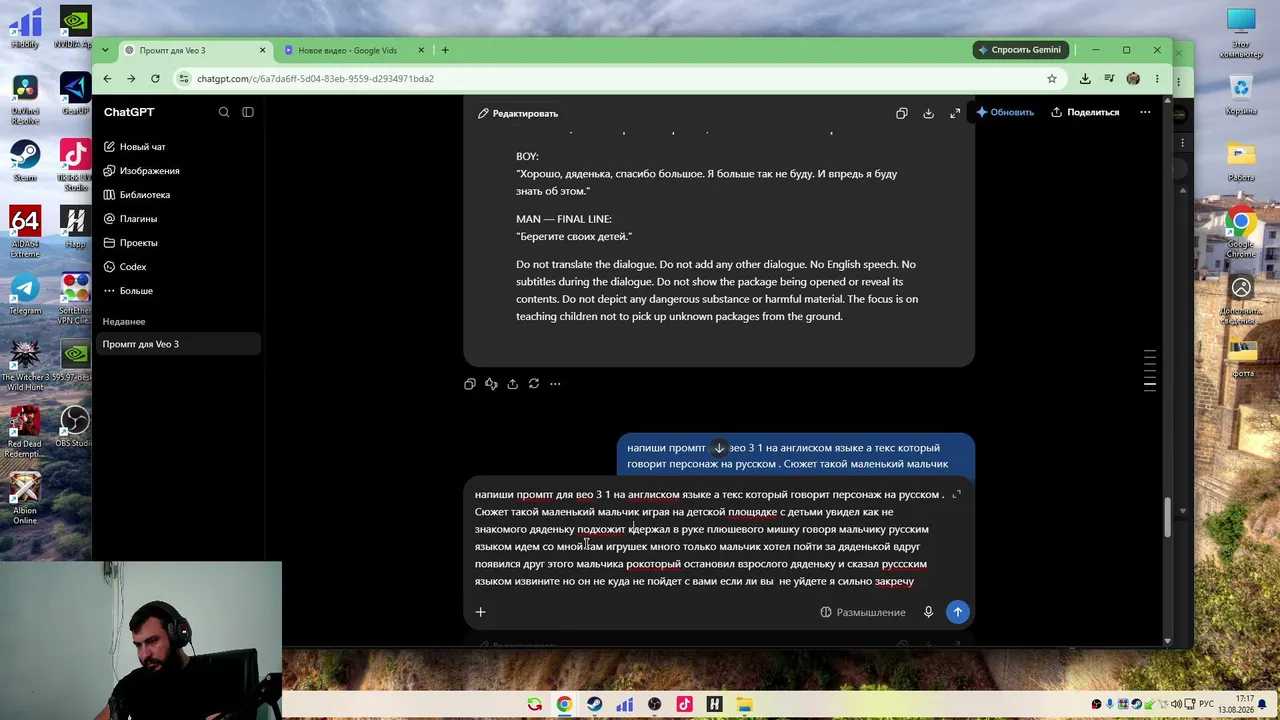
Task: Close the Google Vids tab
Action: point(422,50)
